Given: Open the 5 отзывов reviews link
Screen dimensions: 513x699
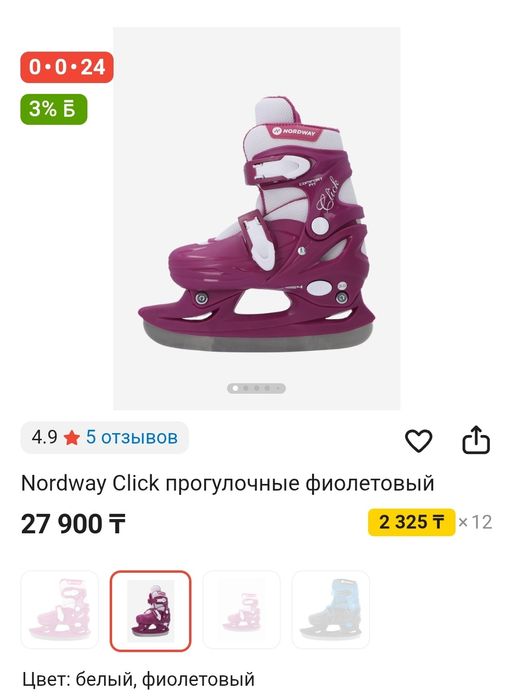Looking at the screenshot, I should click(131, 437).
